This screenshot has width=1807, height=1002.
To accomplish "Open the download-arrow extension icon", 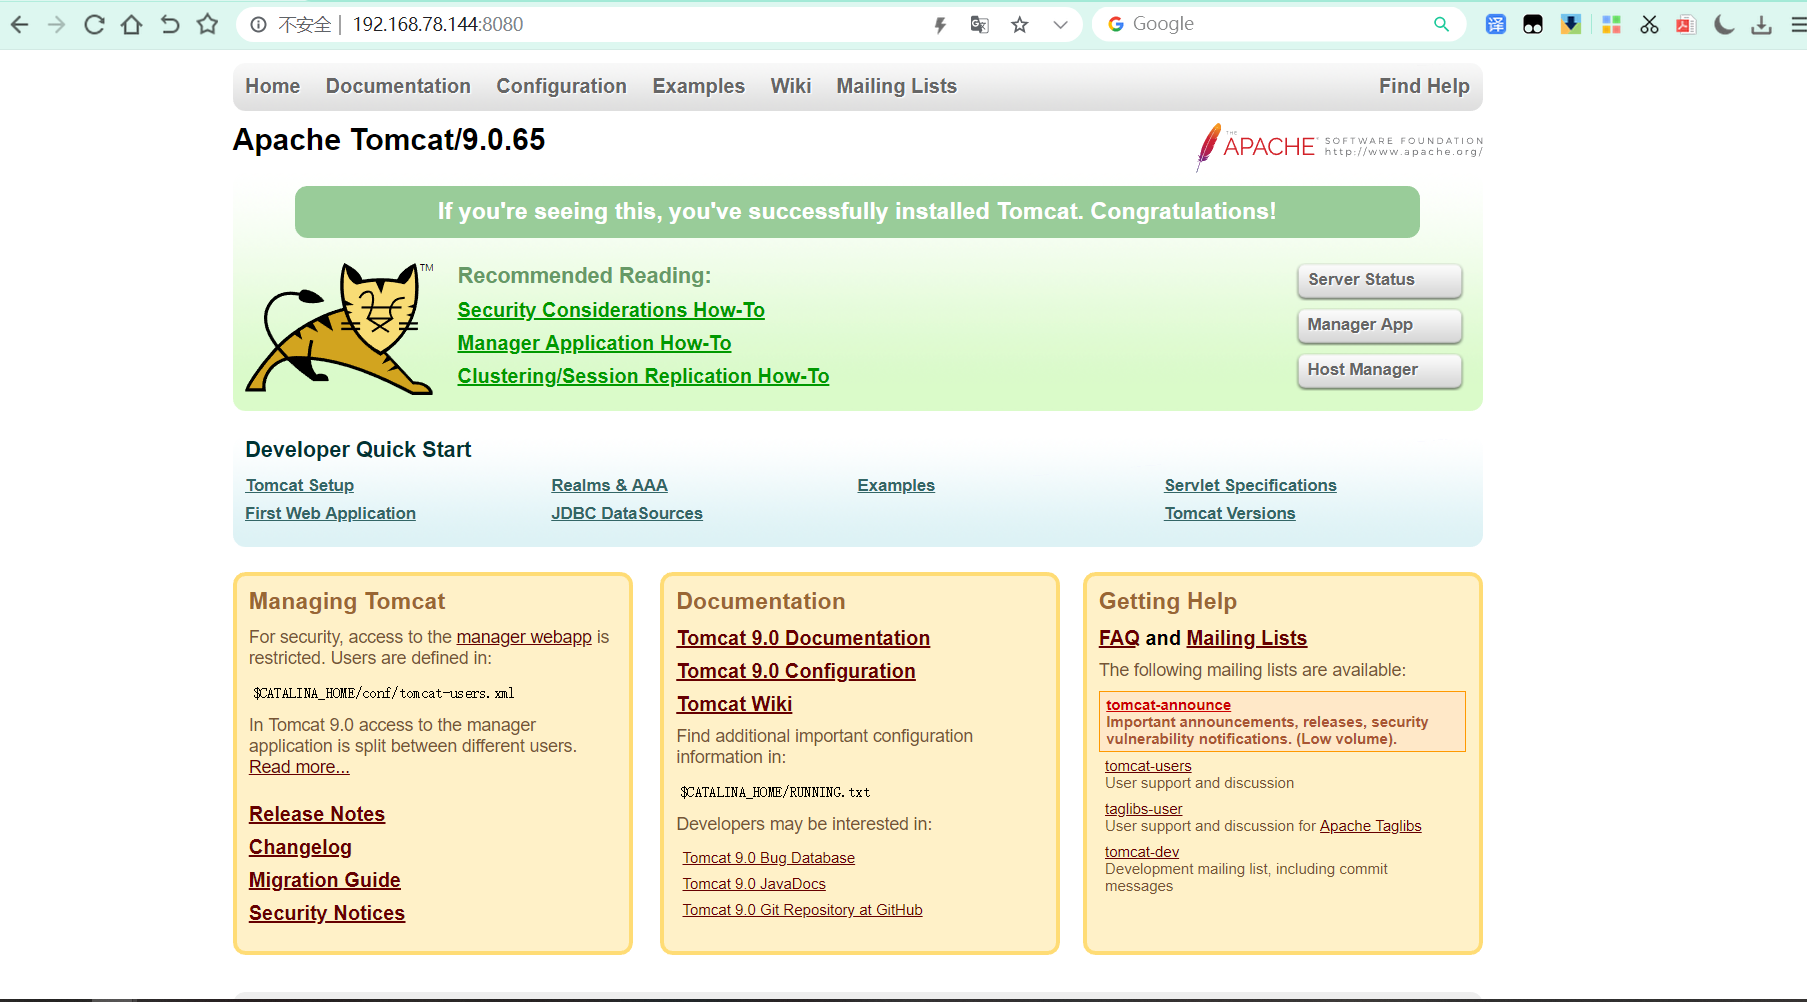I will (1571, 24).
